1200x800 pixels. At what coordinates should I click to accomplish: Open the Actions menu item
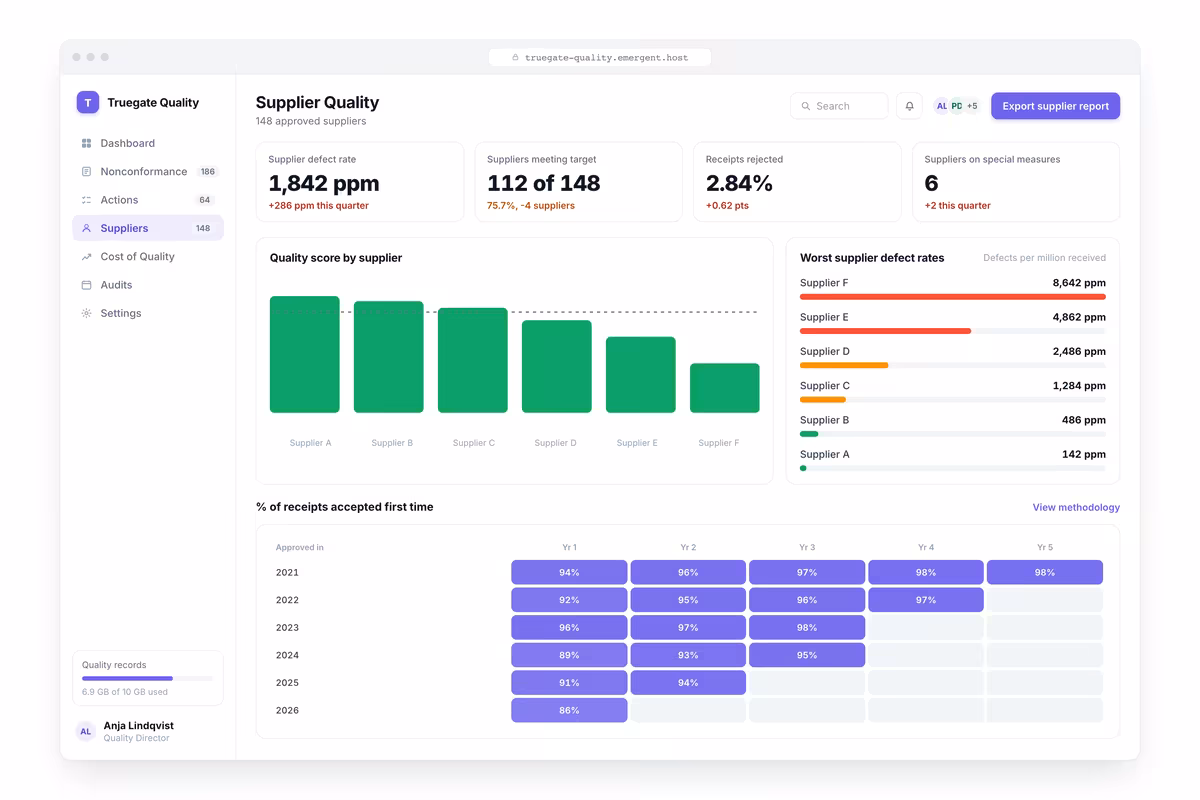[148, 200]
